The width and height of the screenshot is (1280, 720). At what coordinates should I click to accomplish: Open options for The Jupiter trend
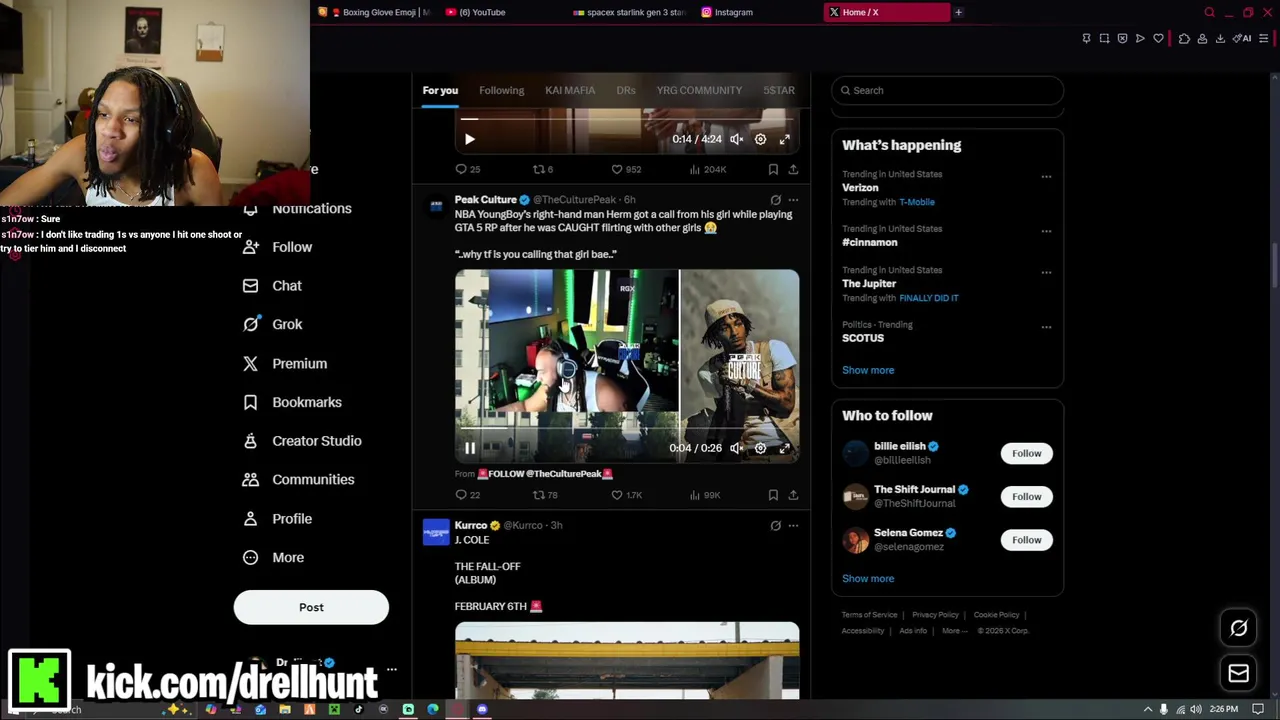click(1046, 273)
